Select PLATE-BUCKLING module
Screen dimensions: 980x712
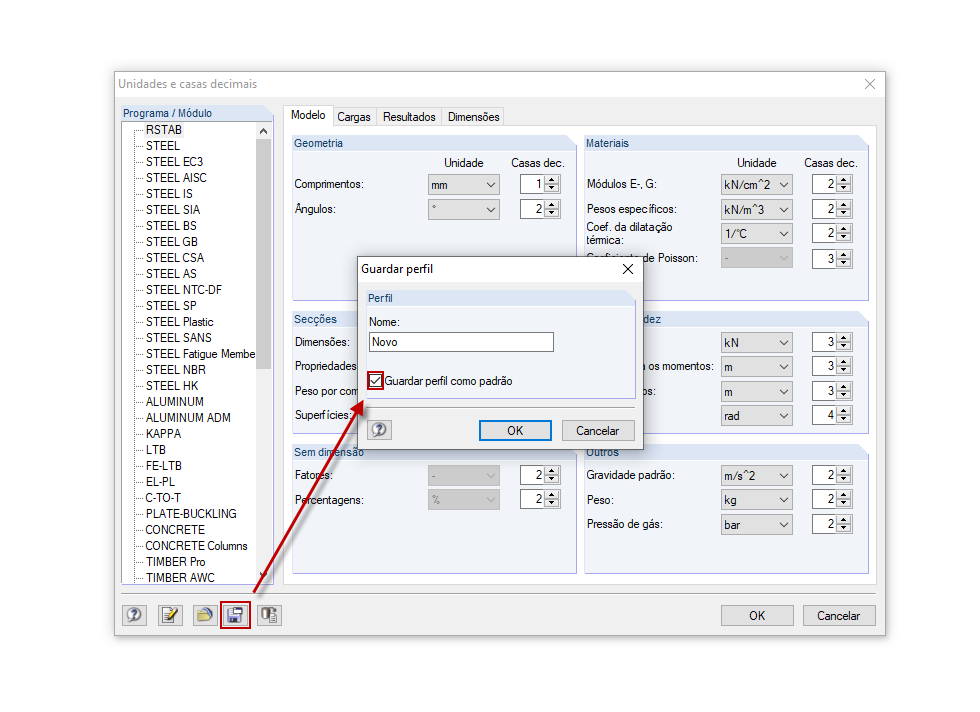click(191, 514)
